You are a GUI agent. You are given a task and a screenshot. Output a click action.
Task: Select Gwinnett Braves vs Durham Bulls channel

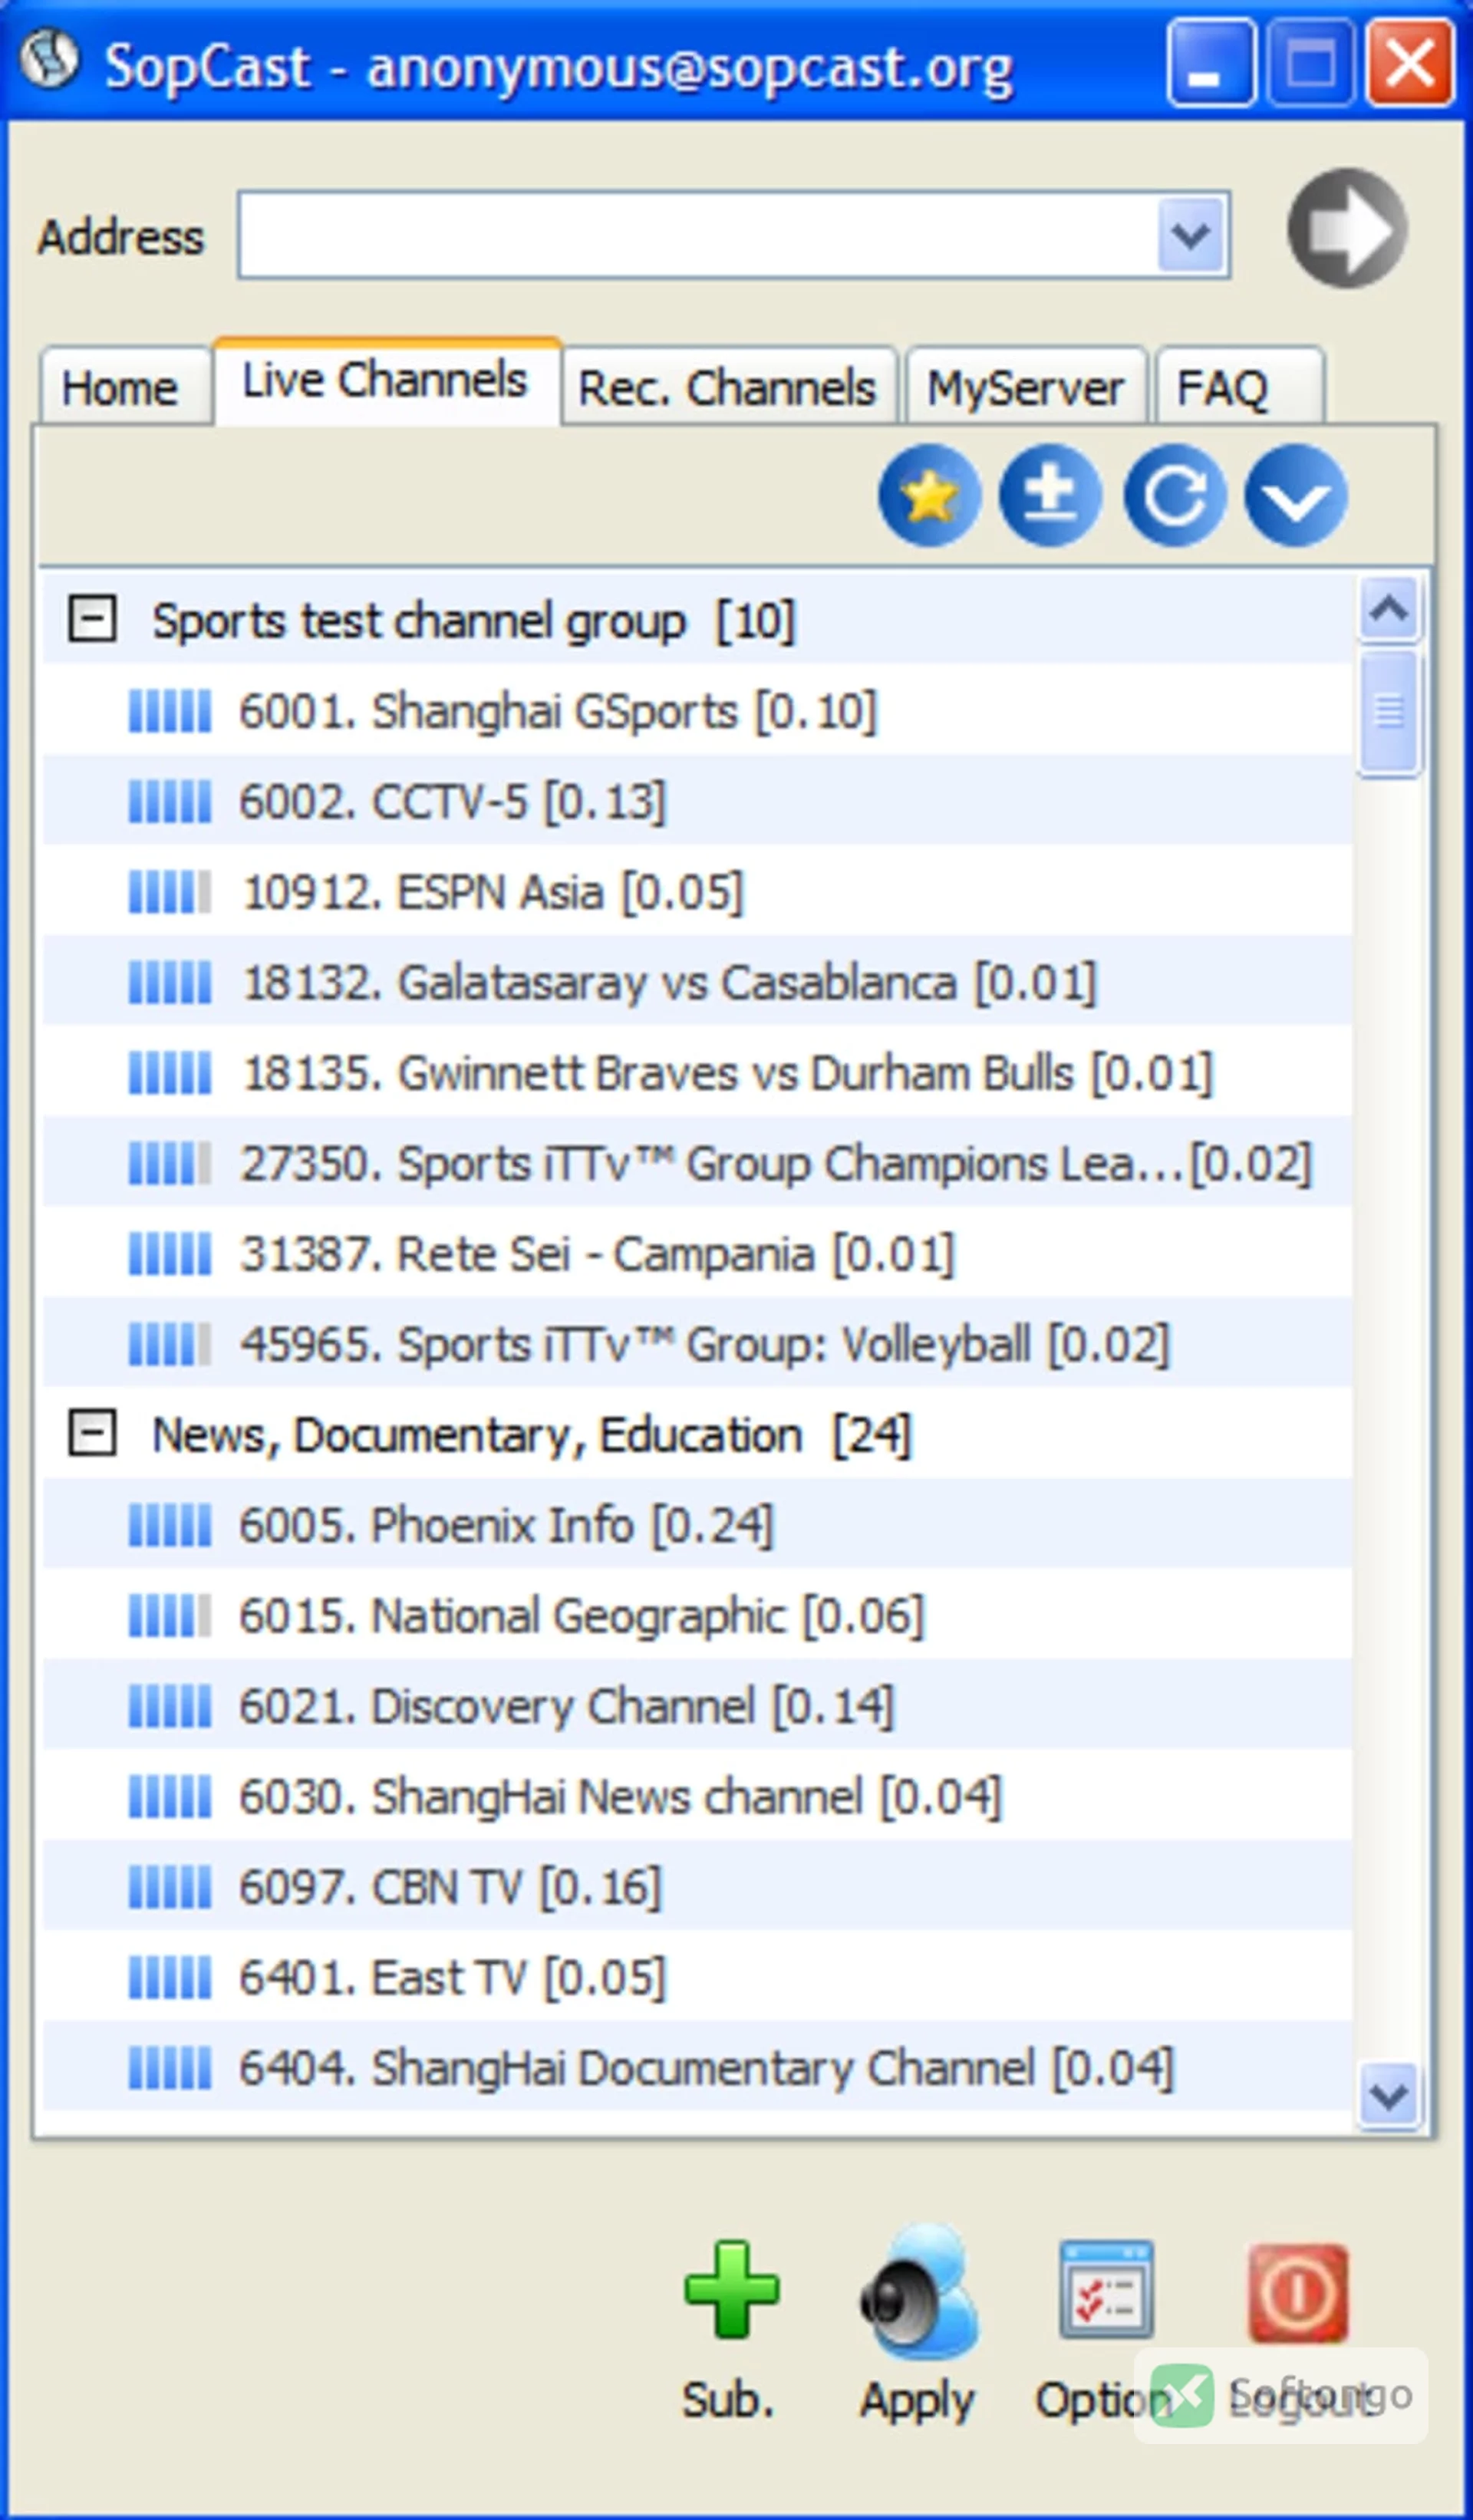tap(697, 1072)
